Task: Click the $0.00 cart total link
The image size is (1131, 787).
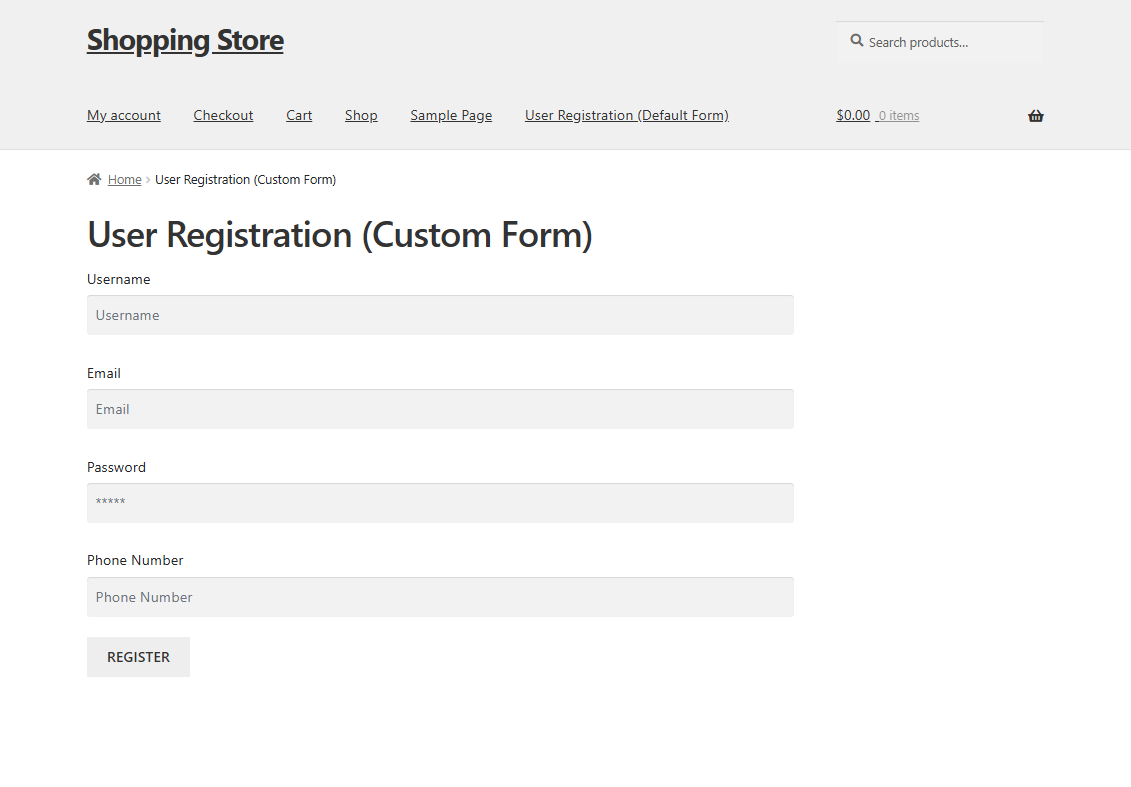Action: tap(853, 115)
